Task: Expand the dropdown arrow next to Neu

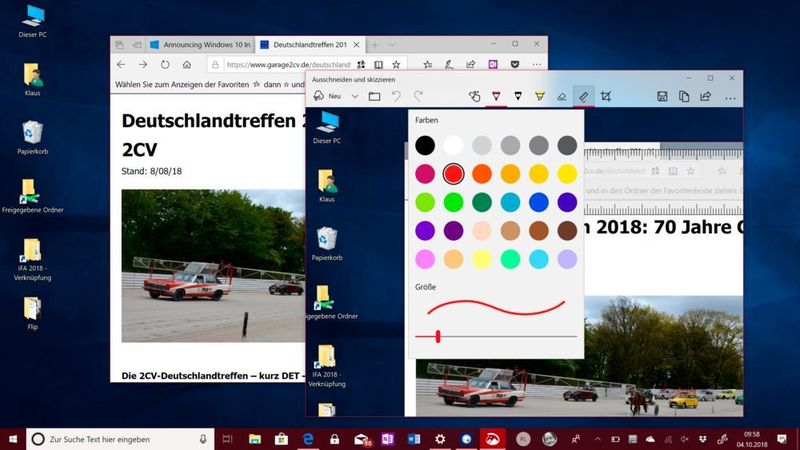Action: (355, 96)
